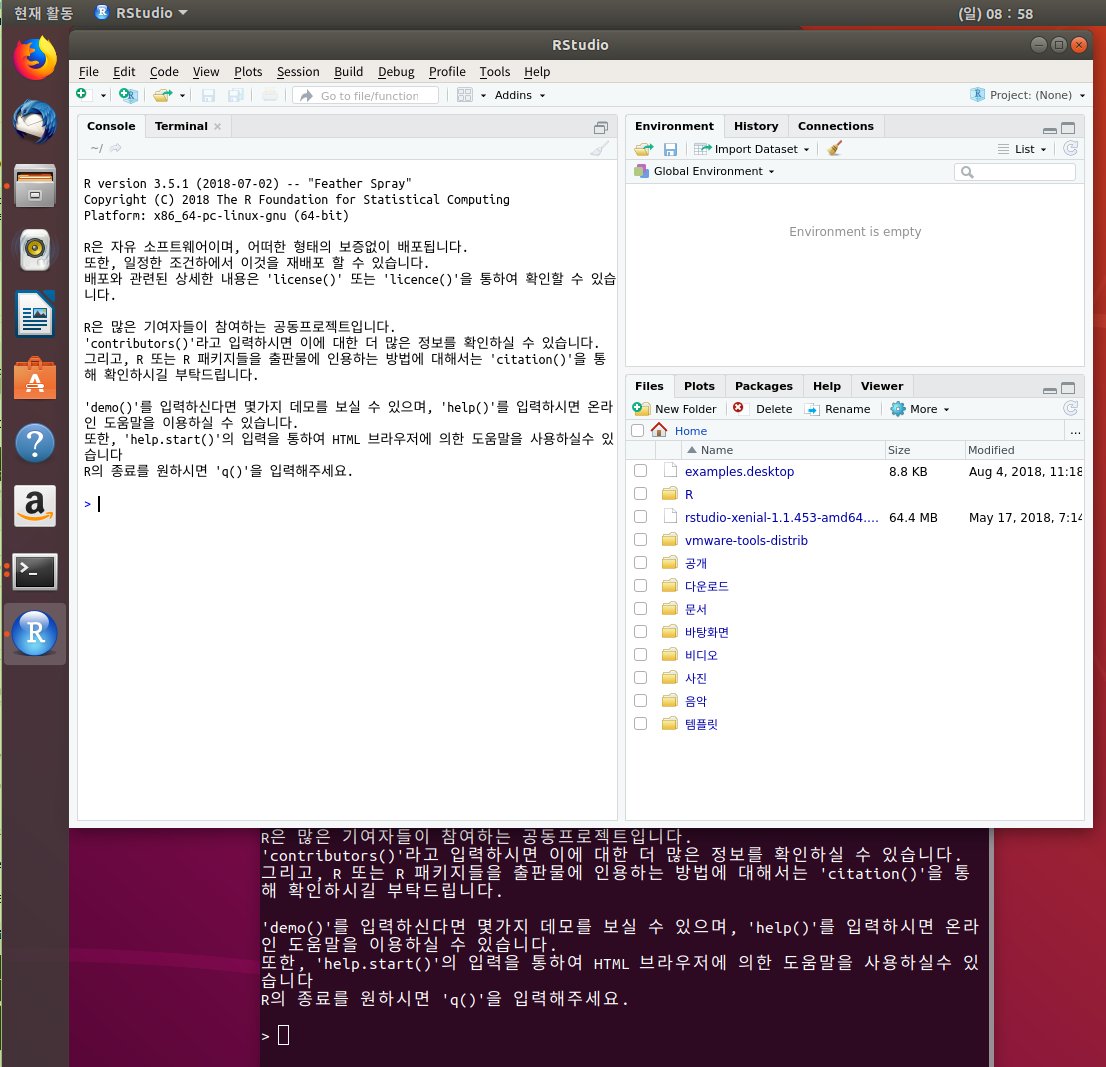Open the Terminal from the dock
The height and width of the screenshot is (1067, 1106).
(x=35, y=571)
